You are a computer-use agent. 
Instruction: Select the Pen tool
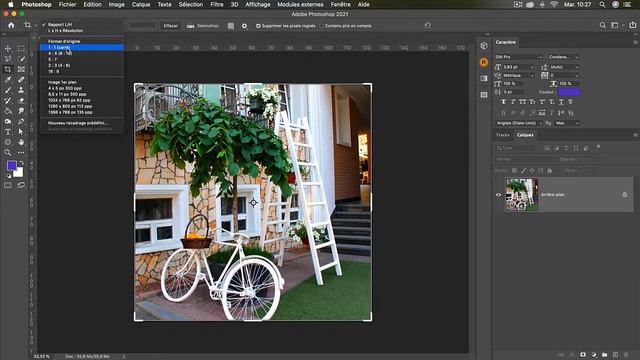pos(21,121)
